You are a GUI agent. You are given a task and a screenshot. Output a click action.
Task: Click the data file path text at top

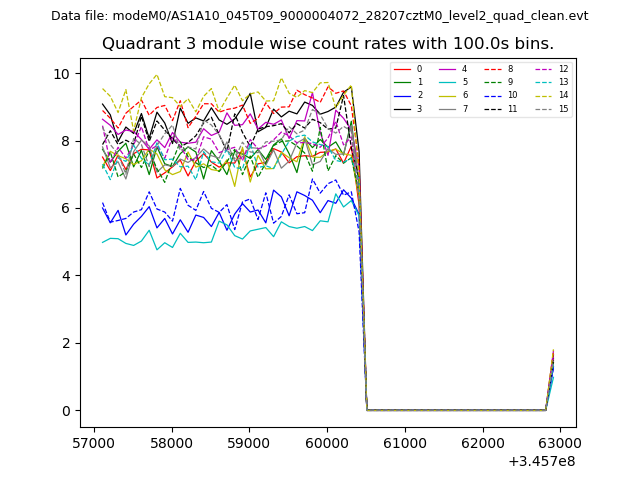320,16
